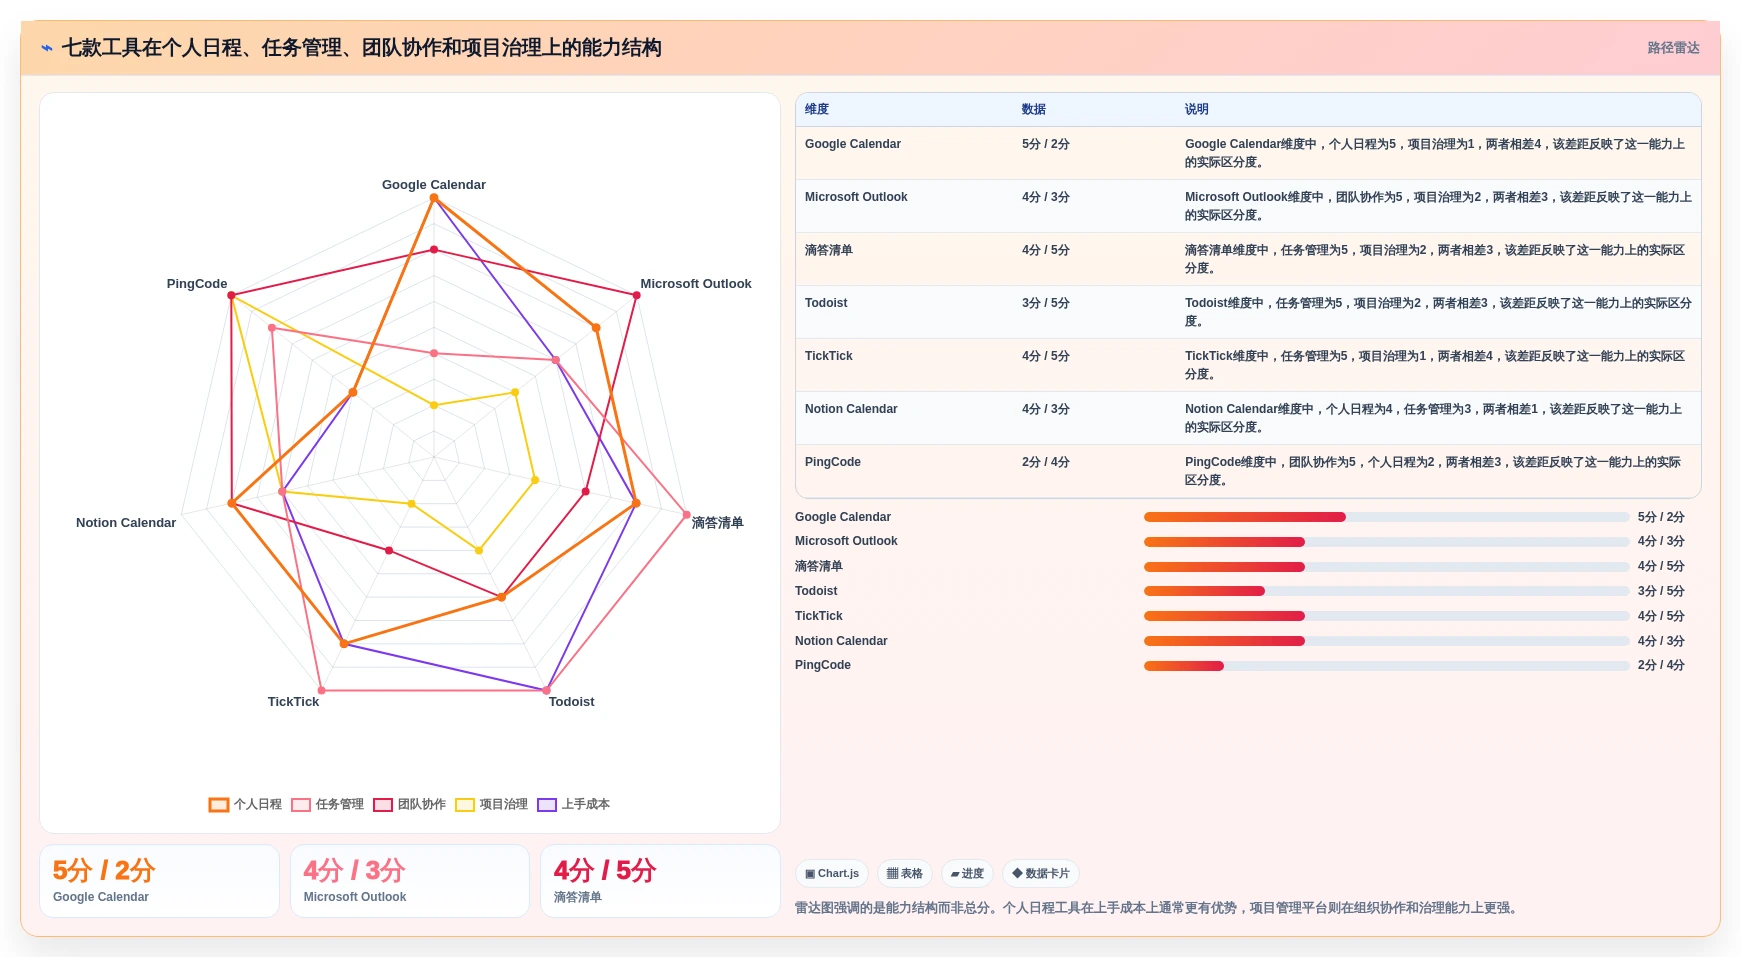Click the PingCode progress bar

pyautogui.click(x=1386, y=666)
